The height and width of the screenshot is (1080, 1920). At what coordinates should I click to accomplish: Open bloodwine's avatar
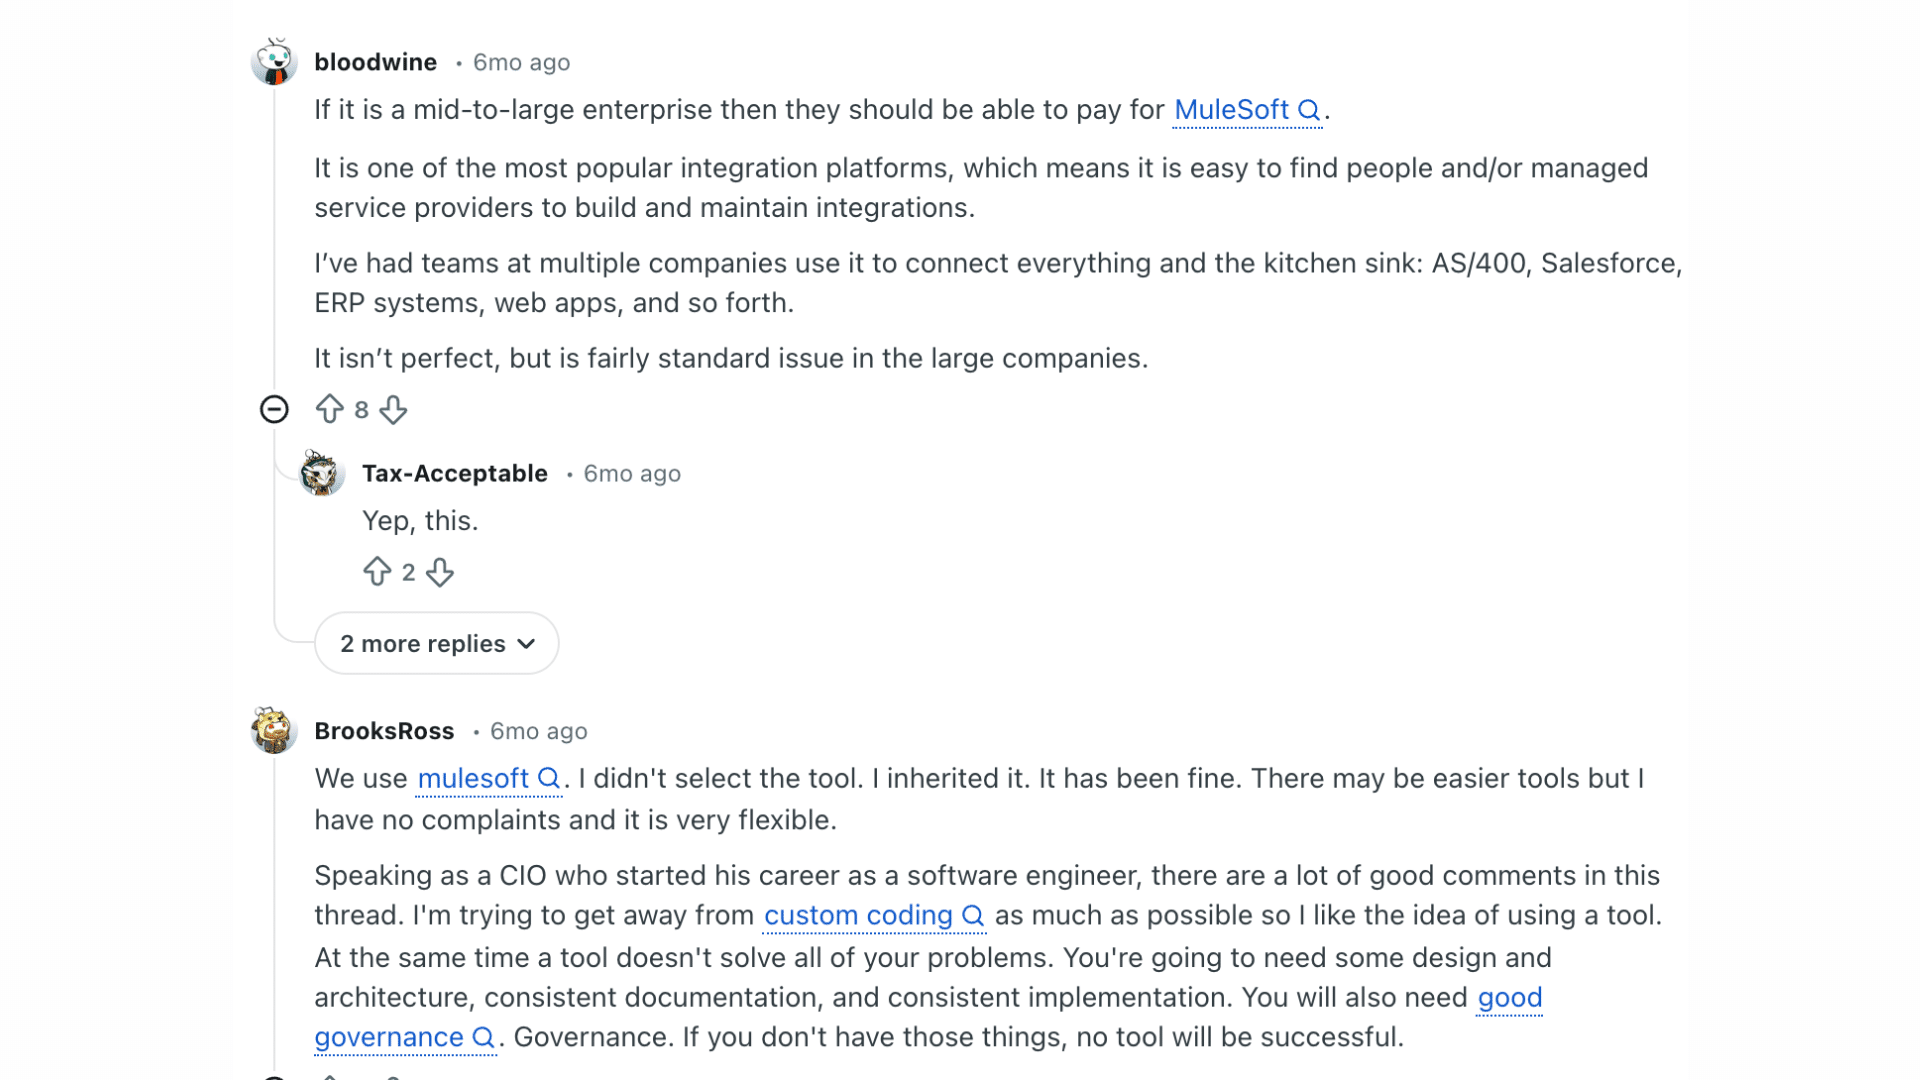[x=274, y=61]
